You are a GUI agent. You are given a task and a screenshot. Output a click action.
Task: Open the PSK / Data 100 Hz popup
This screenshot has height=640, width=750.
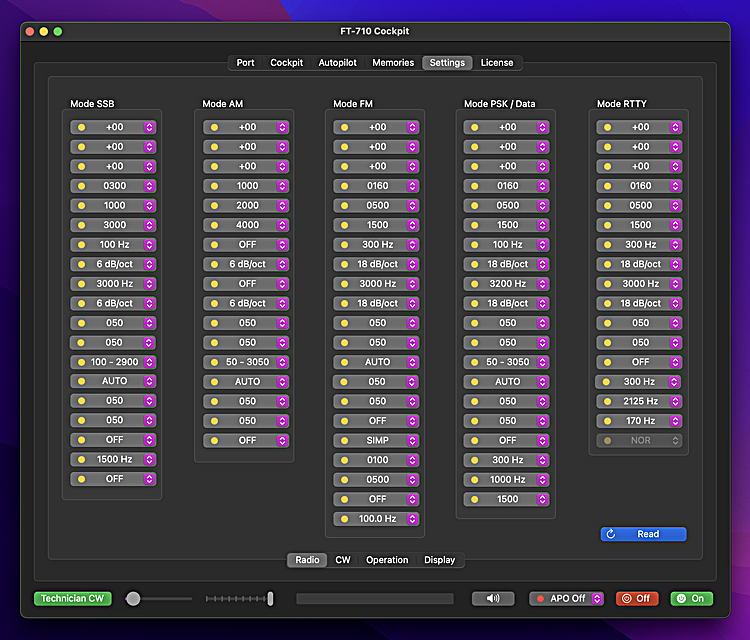point(507,244)
